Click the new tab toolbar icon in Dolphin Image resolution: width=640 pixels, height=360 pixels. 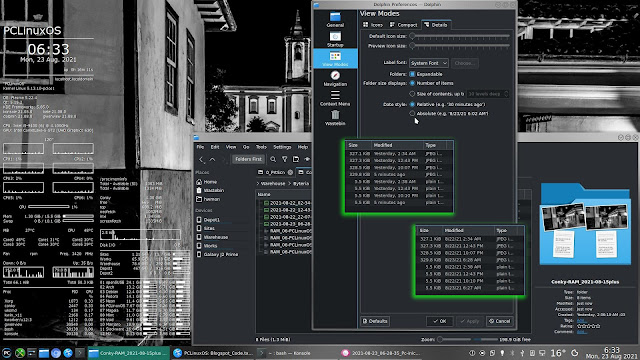[296, 159]
